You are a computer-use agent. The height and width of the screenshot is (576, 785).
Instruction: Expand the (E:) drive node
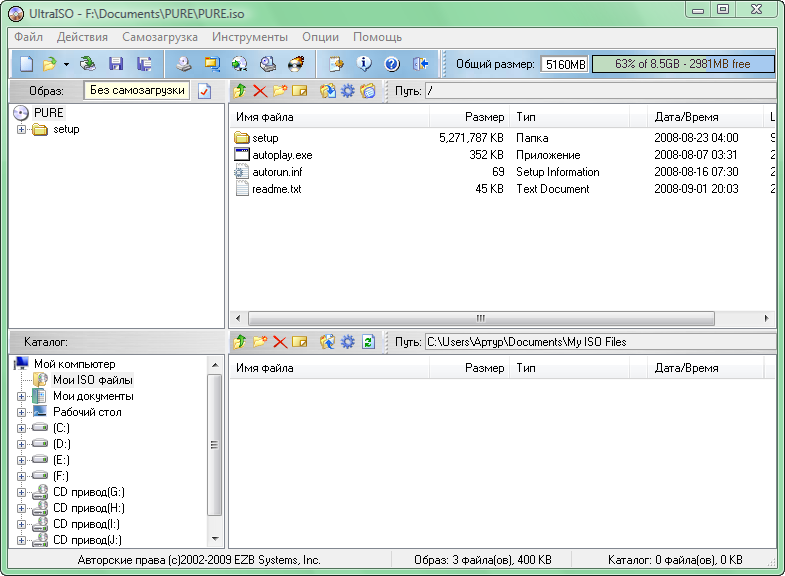tap(22, 461)
